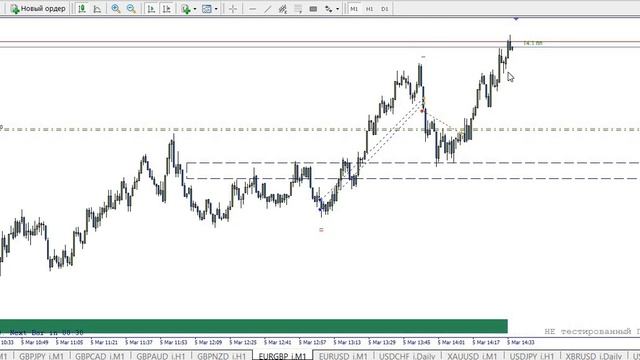Screen dimensions: 640x360
Task: Expand the indicators dropdown arrow
Action: tap(195, 9)
